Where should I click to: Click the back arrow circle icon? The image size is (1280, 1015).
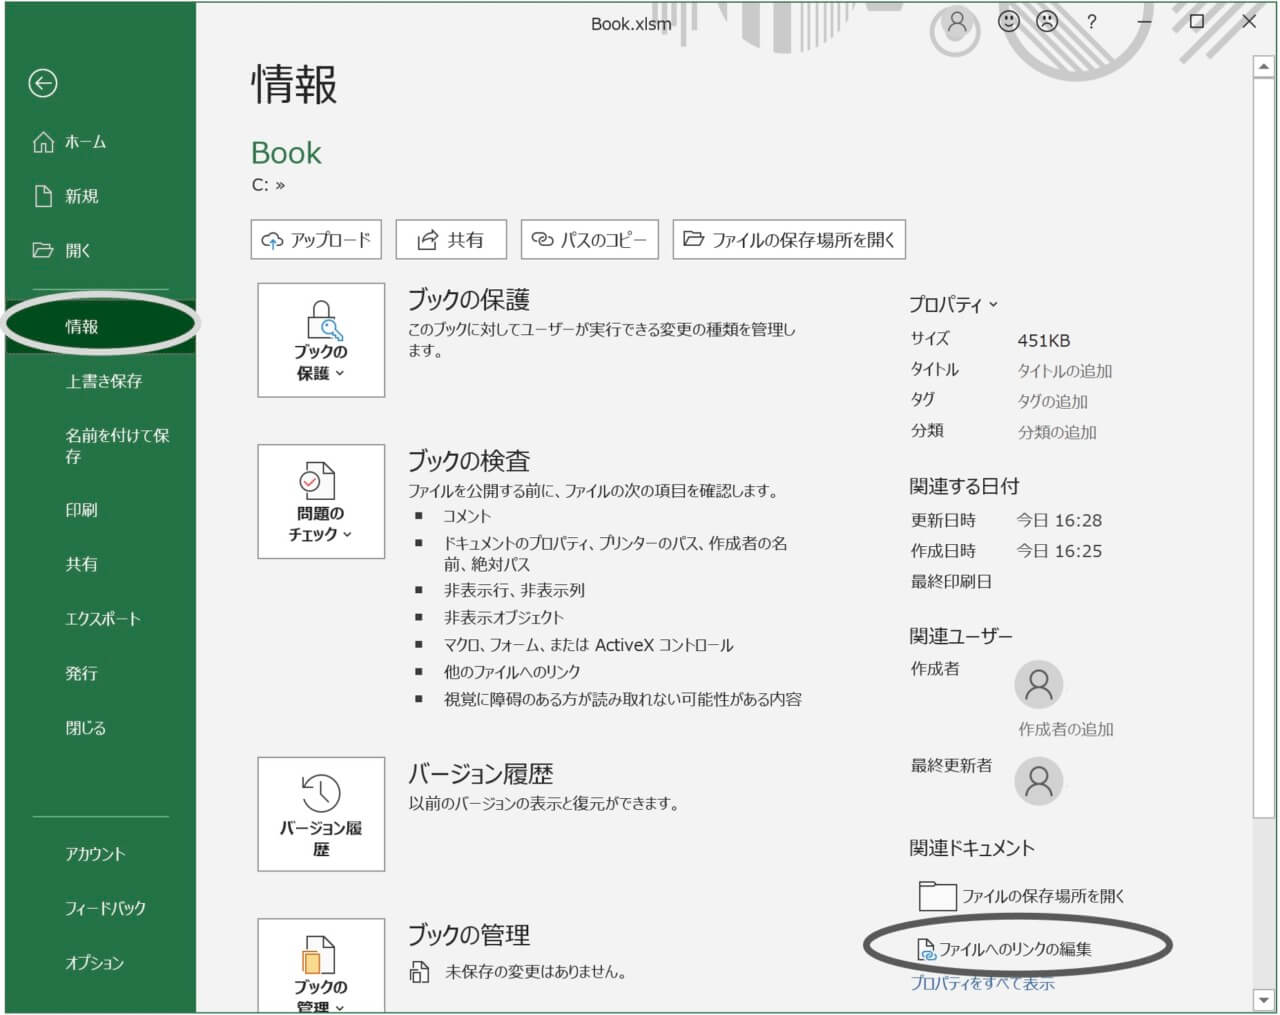[43, 83]
